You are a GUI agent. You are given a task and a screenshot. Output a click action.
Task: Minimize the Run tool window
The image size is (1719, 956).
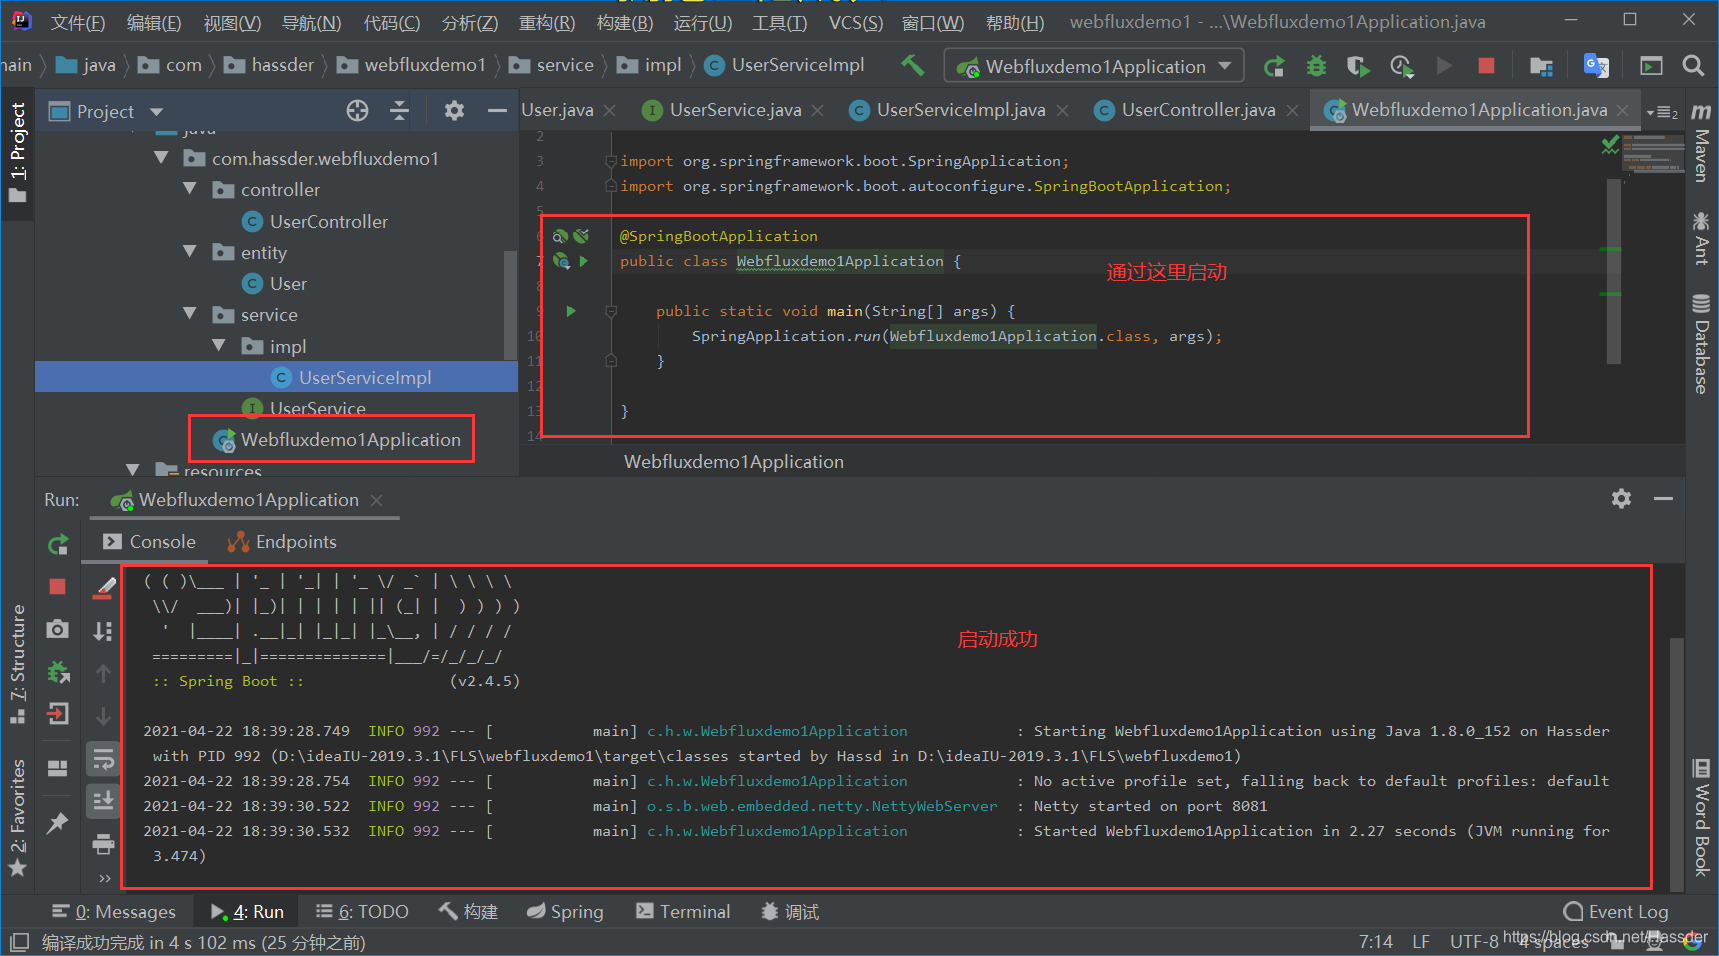(x=1663, y=498)
